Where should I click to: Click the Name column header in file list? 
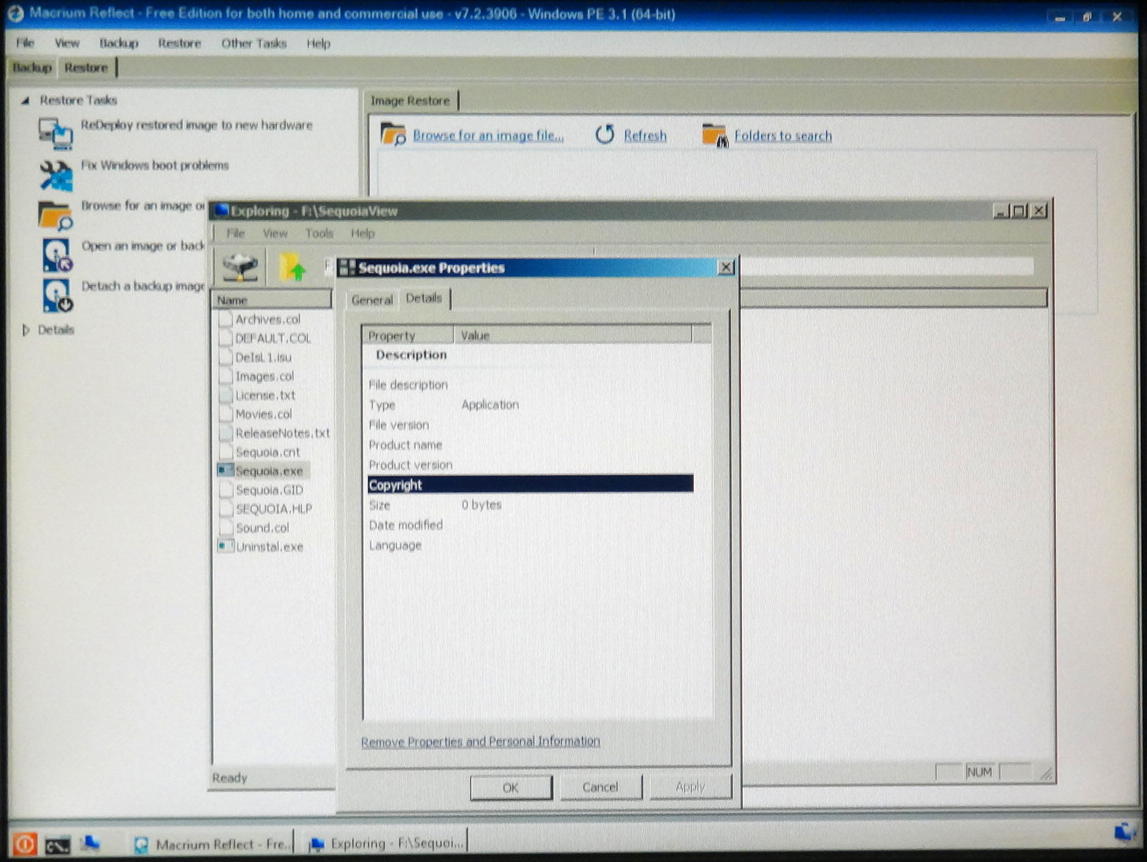click(x=271, y=300)
